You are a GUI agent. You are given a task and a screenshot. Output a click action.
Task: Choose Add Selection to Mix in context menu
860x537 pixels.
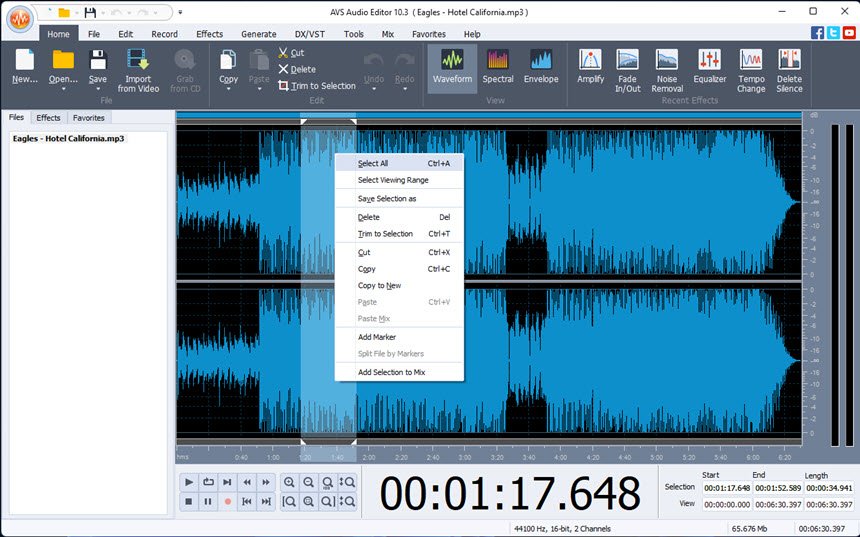399,372
